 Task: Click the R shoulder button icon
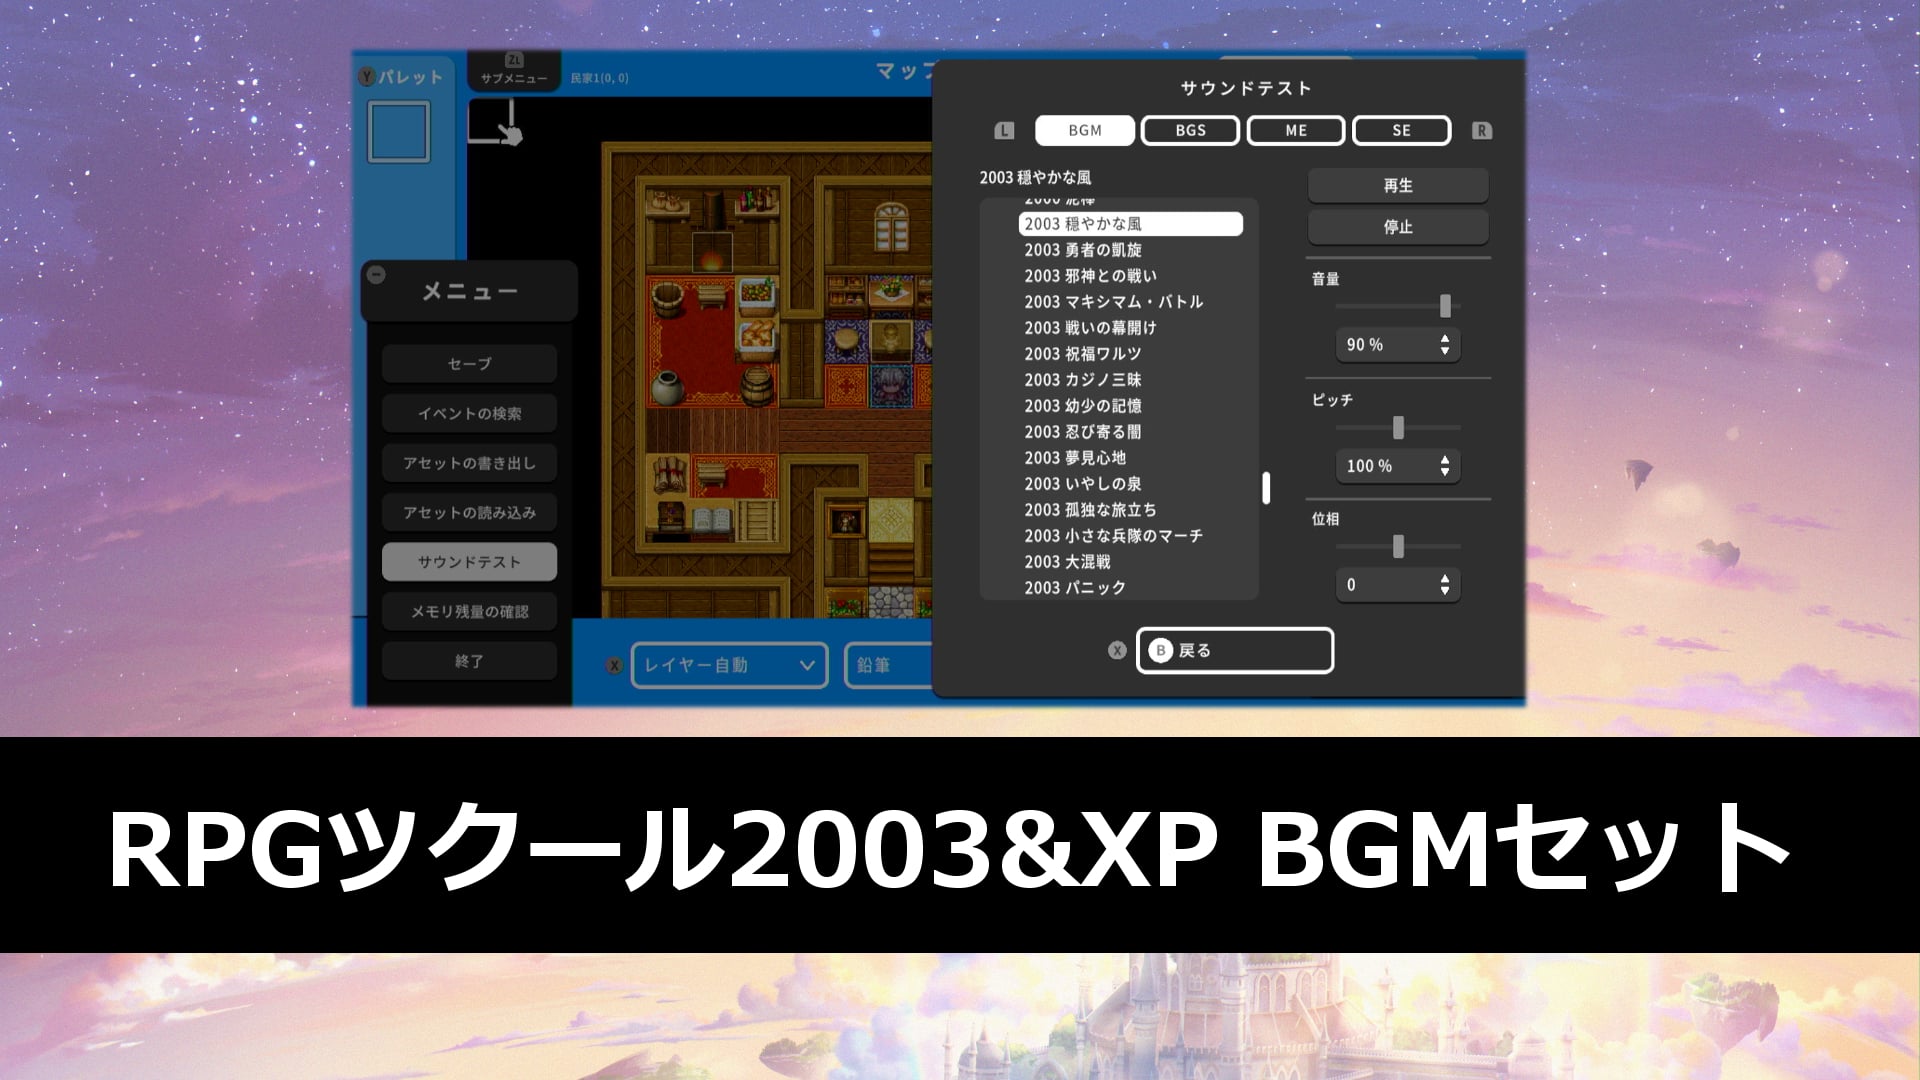pyautogui.click(x=1482, y=131)
